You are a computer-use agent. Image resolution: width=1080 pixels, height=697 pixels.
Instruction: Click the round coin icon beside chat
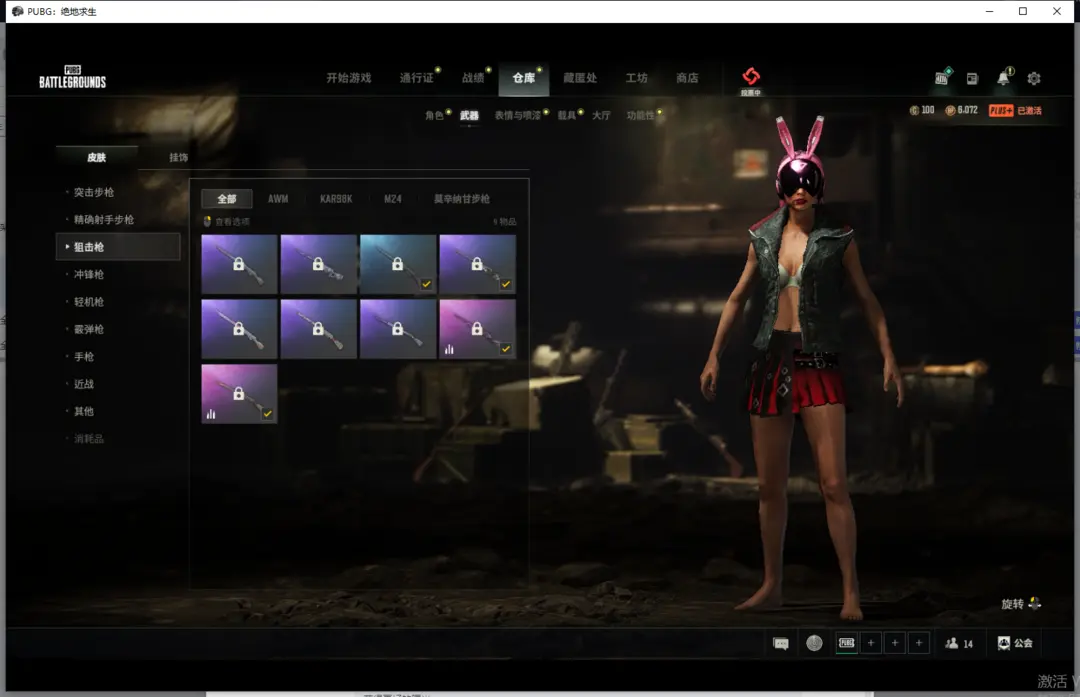814,643
